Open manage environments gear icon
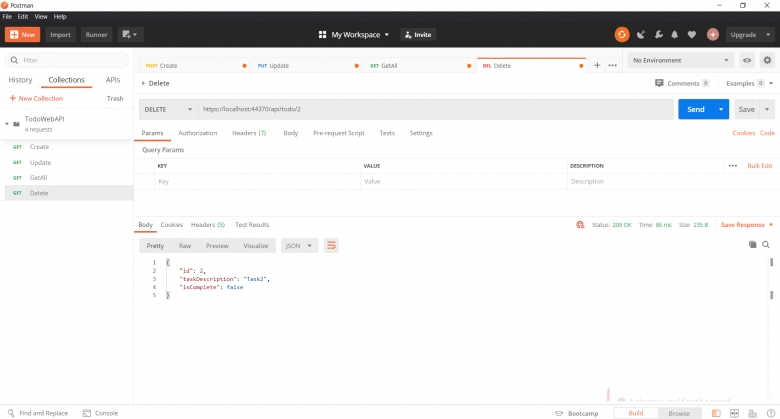This screenshot has width=780, height=419. click(767, 60)
